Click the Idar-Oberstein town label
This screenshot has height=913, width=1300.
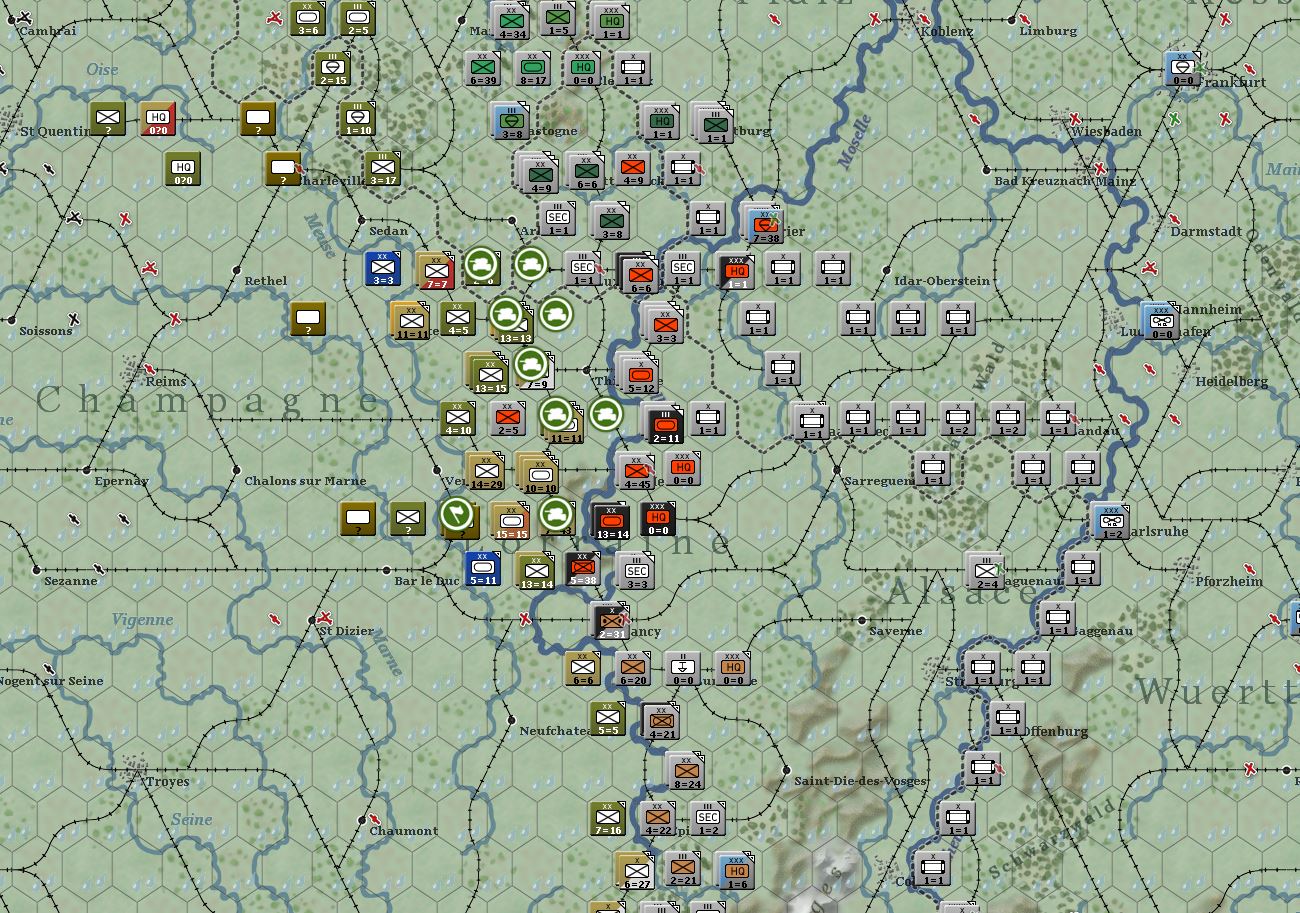[x=941, y=281]
